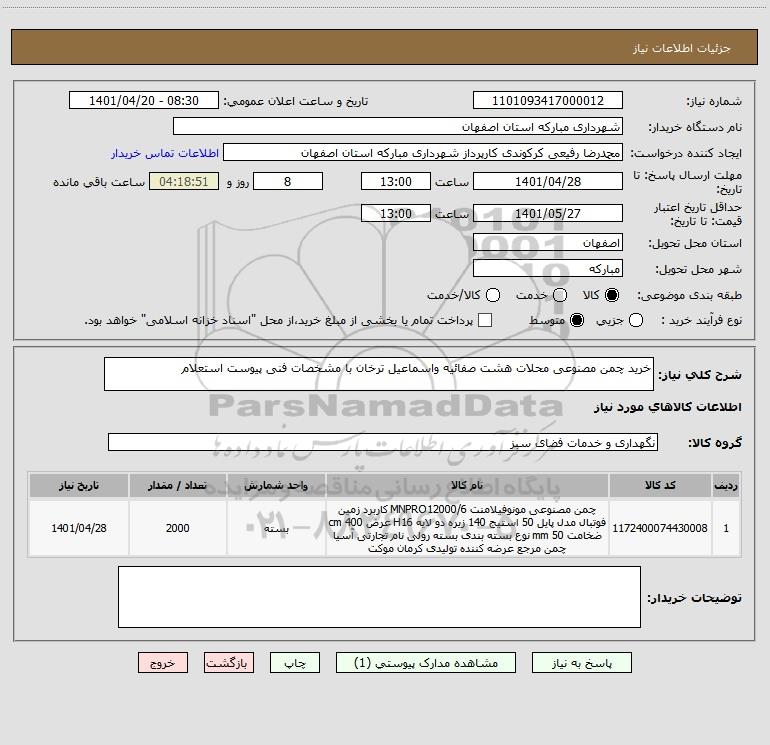
Task: Click the ردیف column header
Action: click(x=726, y=485)
